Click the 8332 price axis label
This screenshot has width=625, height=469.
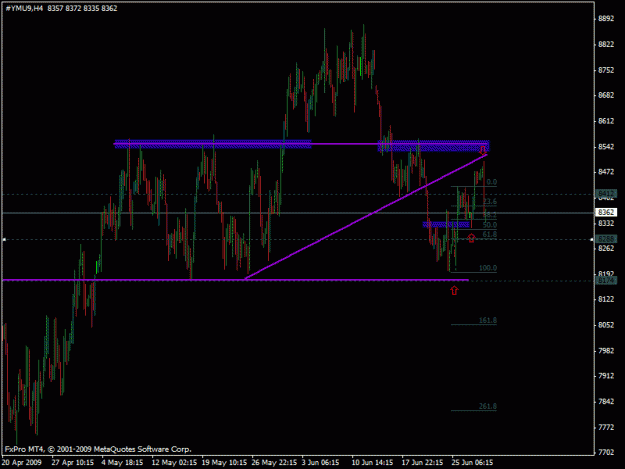pos(606,224)
